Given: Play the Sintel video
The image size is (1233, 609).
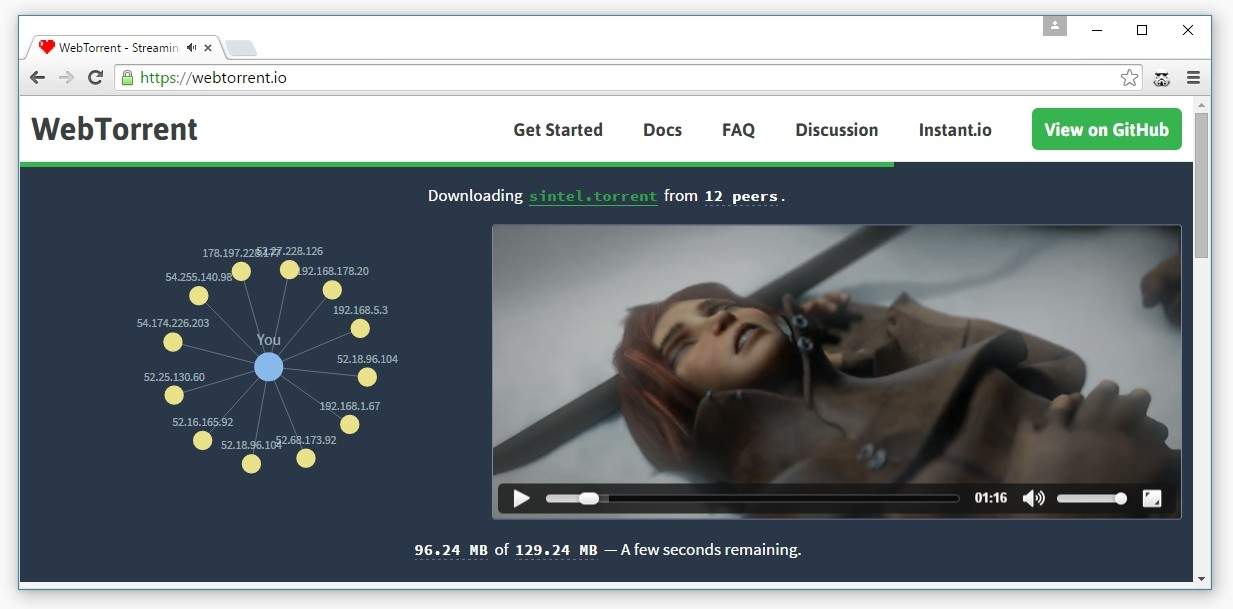Looking at the screenshot, I should coord(520,497).
